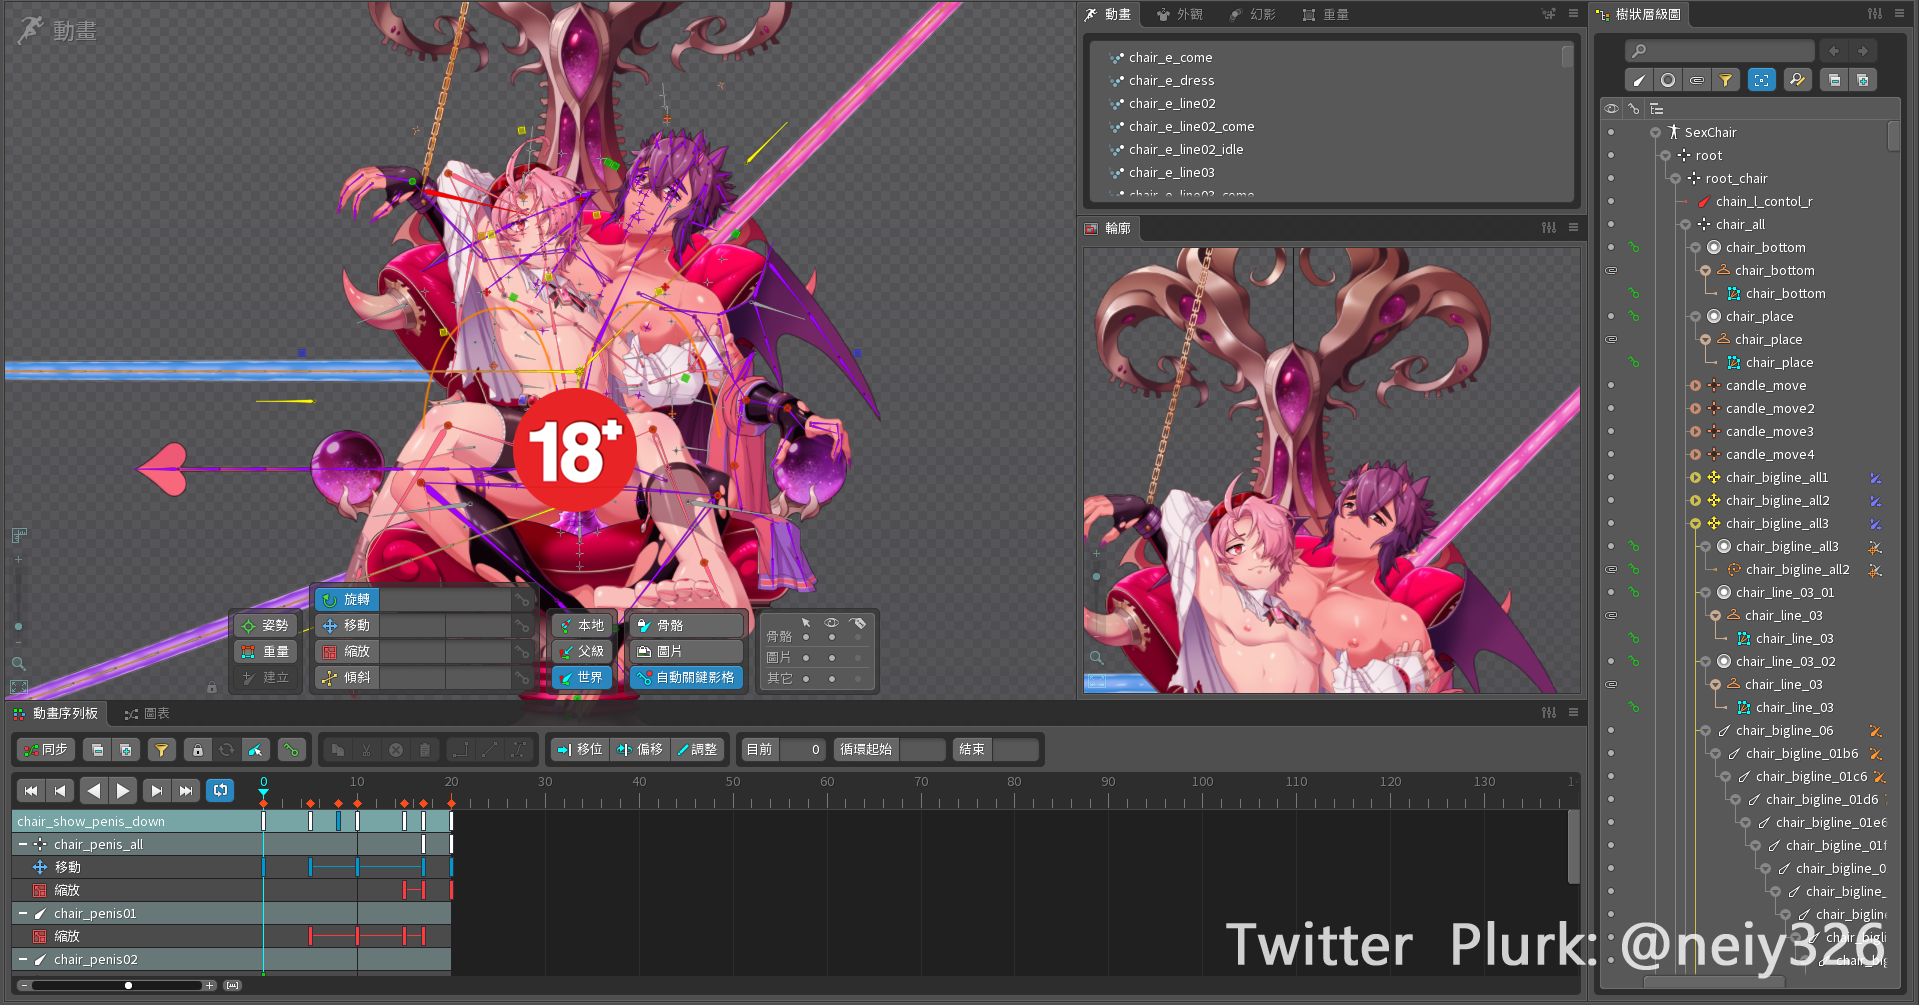Collapse the chair_all node in tree
The width and height of the screenshot is (1919, 1005).
(1685, 225)
